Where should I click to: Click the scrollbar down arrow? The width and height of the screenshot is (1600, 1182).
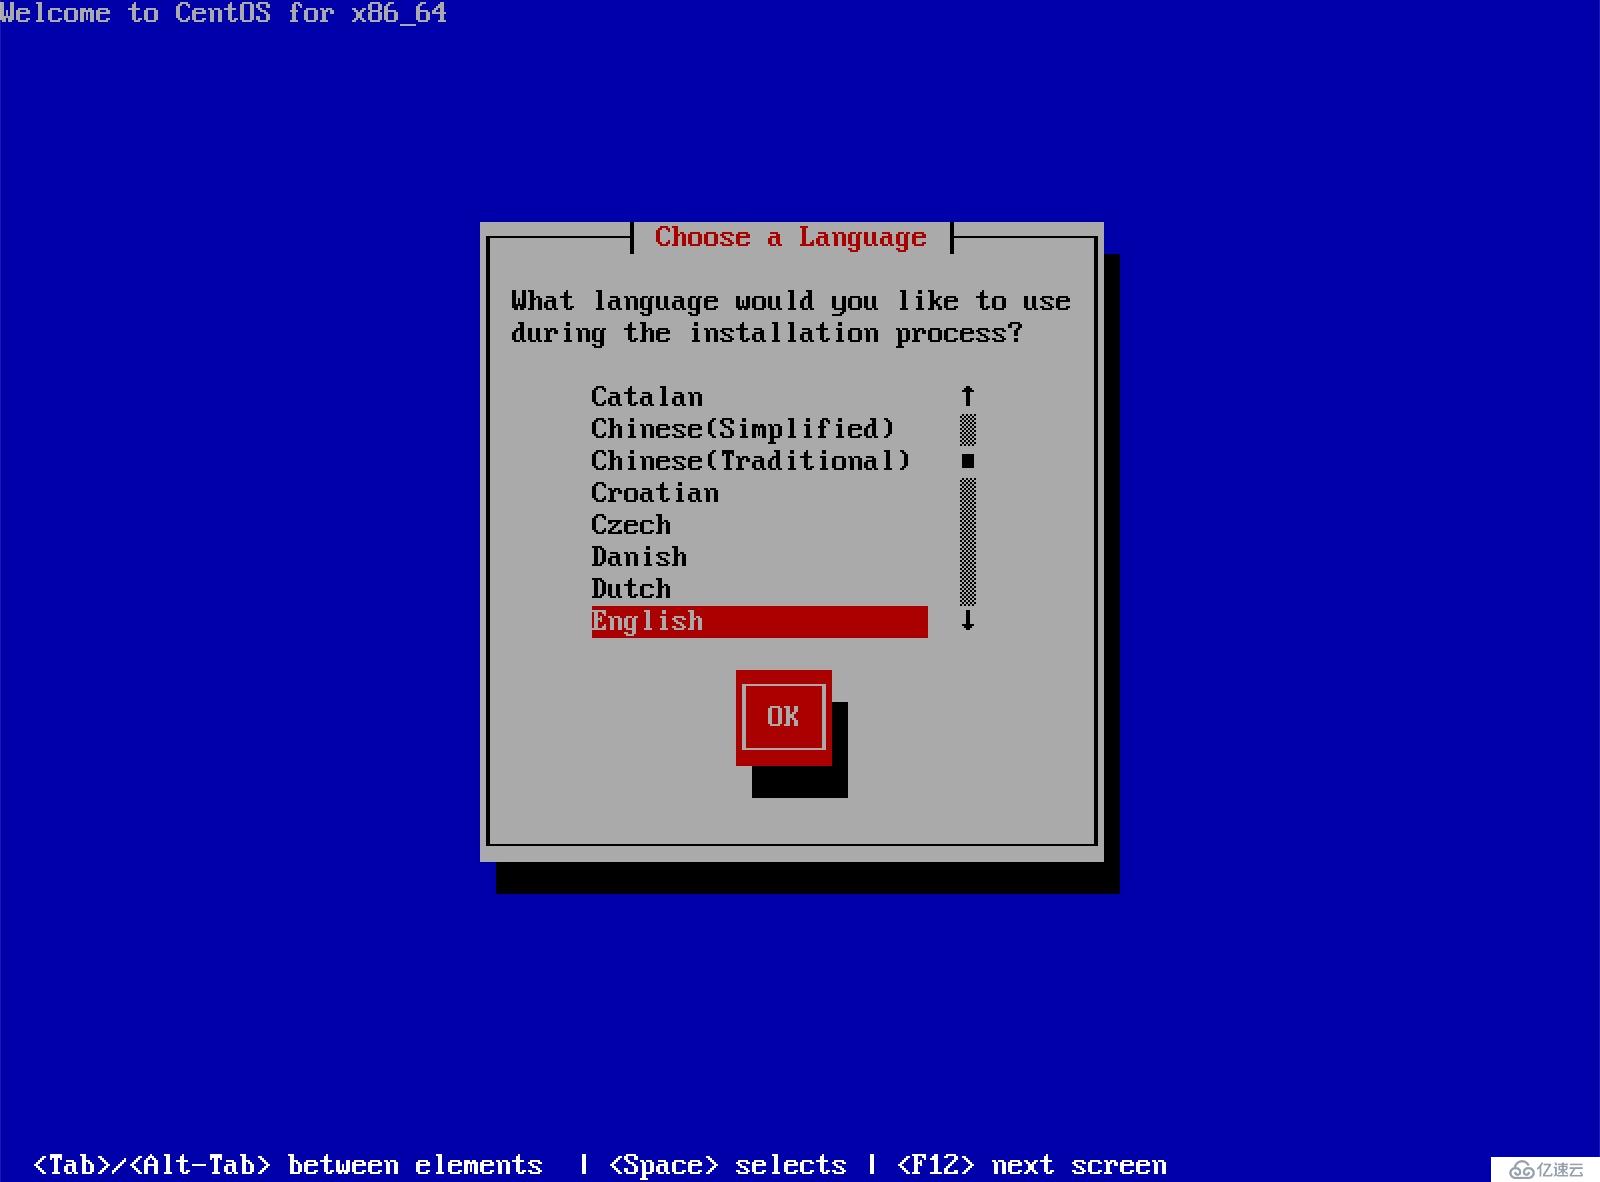tap(968, 621)
